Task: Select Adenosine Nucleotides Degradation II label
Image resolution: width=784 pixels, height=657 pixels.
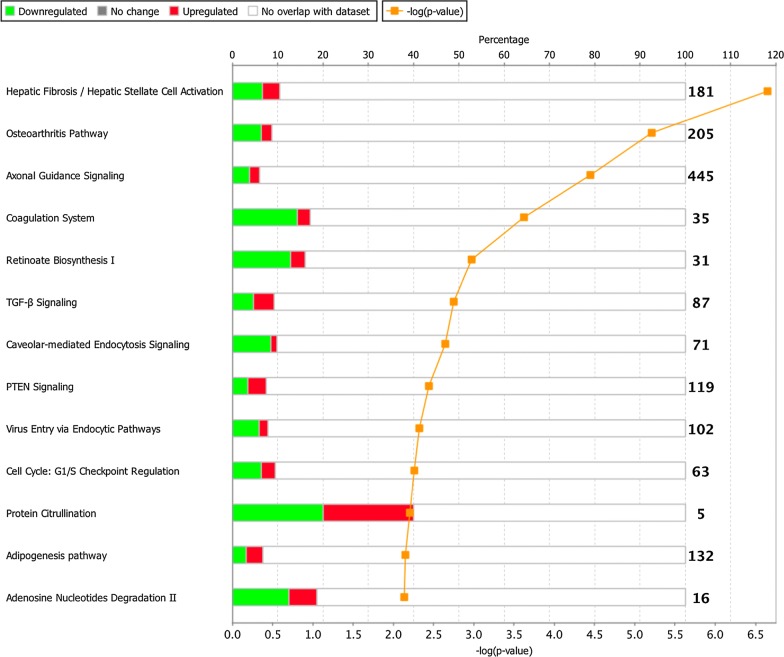Action: click(91, 598)
